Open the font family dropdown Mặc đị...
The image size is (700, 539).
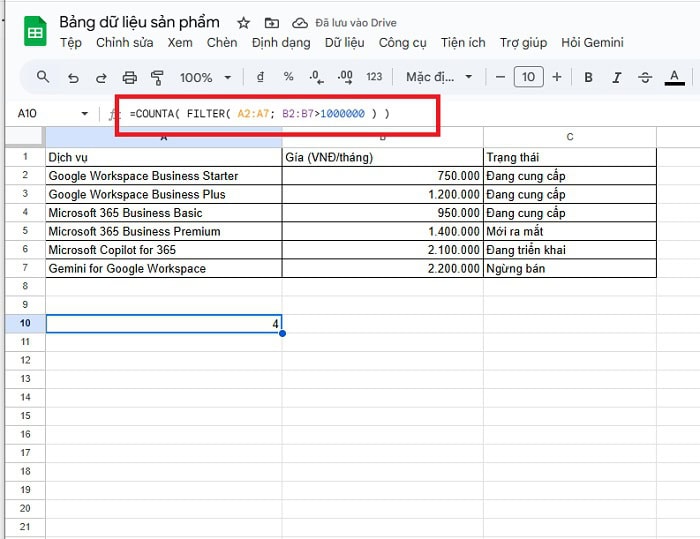(x=439, y=77)
